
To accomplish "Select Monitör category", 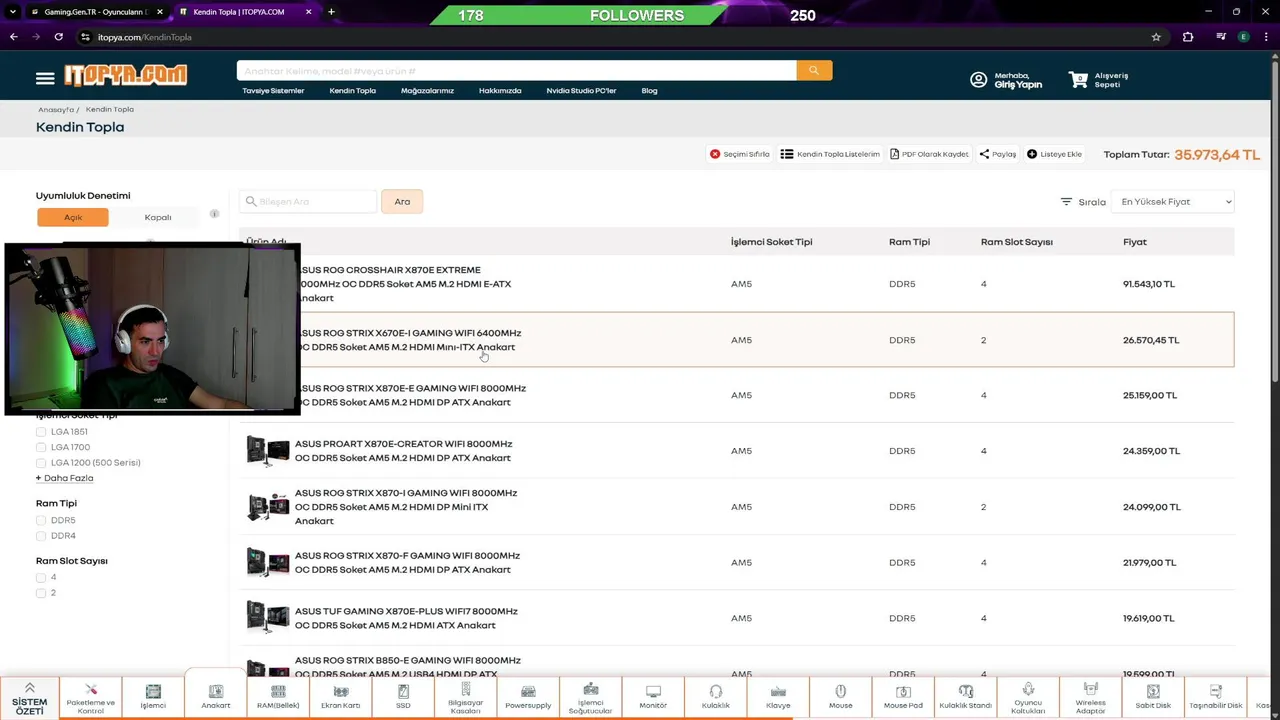I will 653,698.
